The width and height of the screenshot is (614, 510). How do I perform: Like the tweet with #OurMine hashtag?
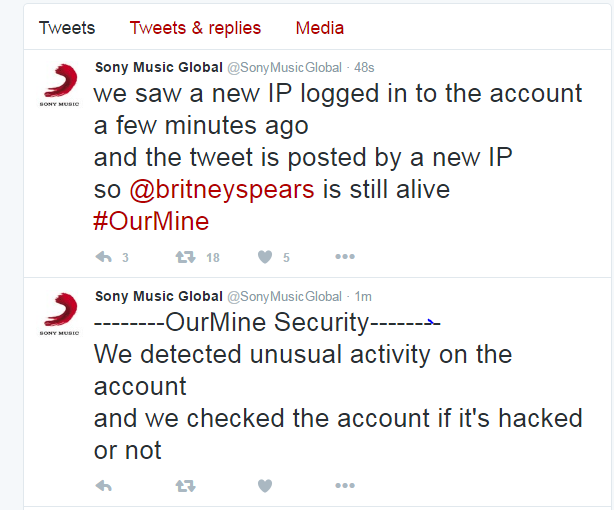coord(265,257)
